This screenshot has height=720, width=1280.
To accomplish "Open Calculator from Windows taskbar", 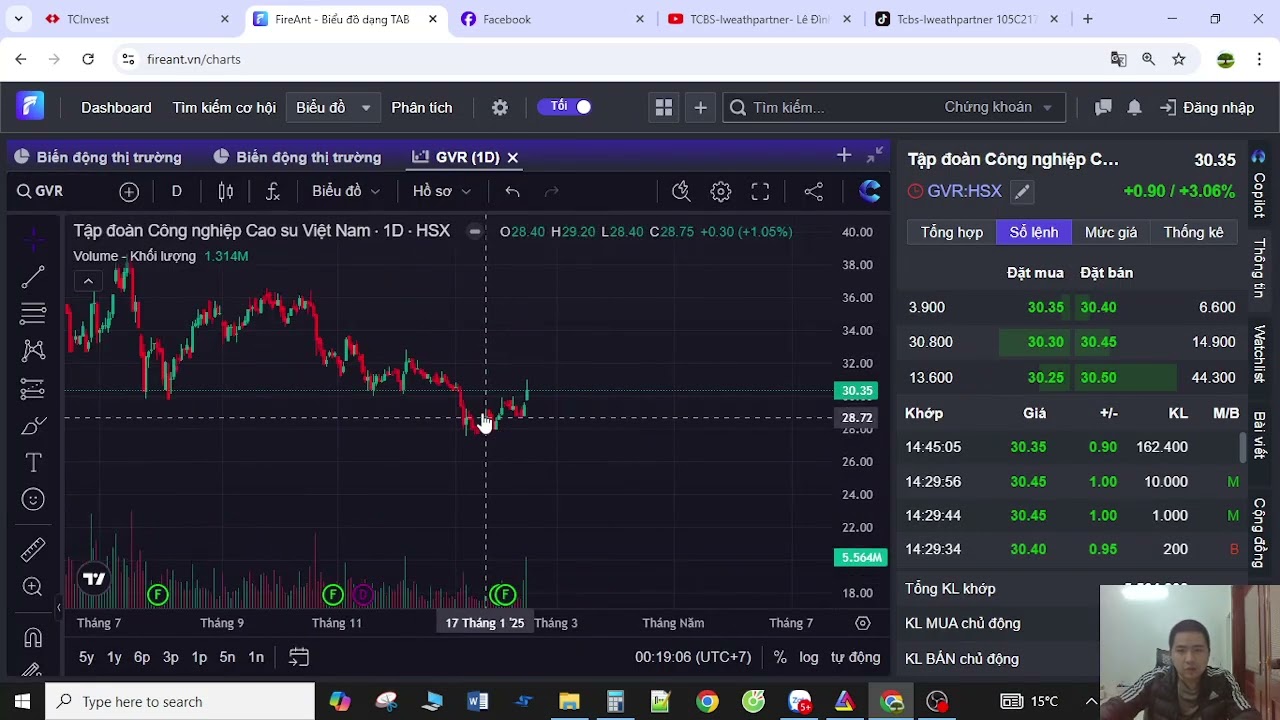I will pos(615,701).
